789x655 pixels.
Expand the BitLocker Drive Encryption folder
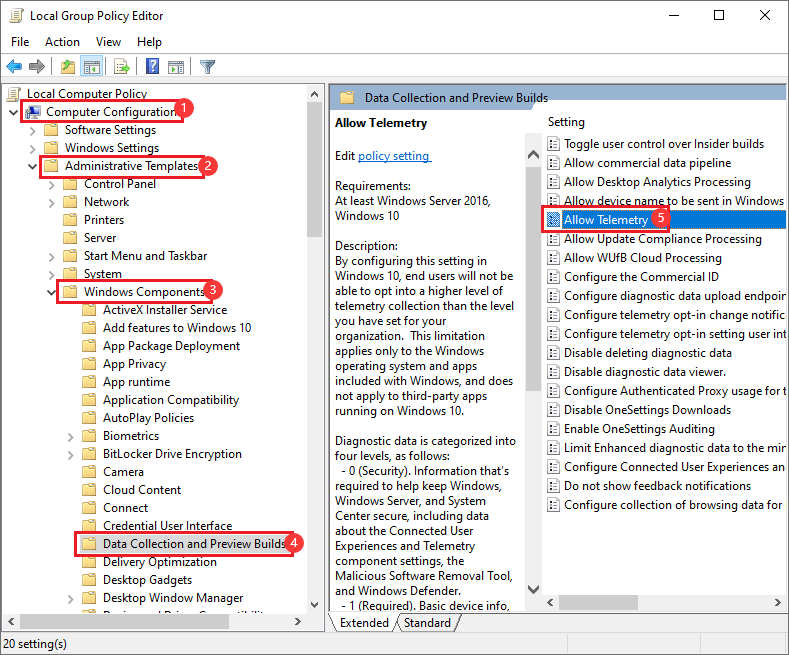[x=70, y=454]
